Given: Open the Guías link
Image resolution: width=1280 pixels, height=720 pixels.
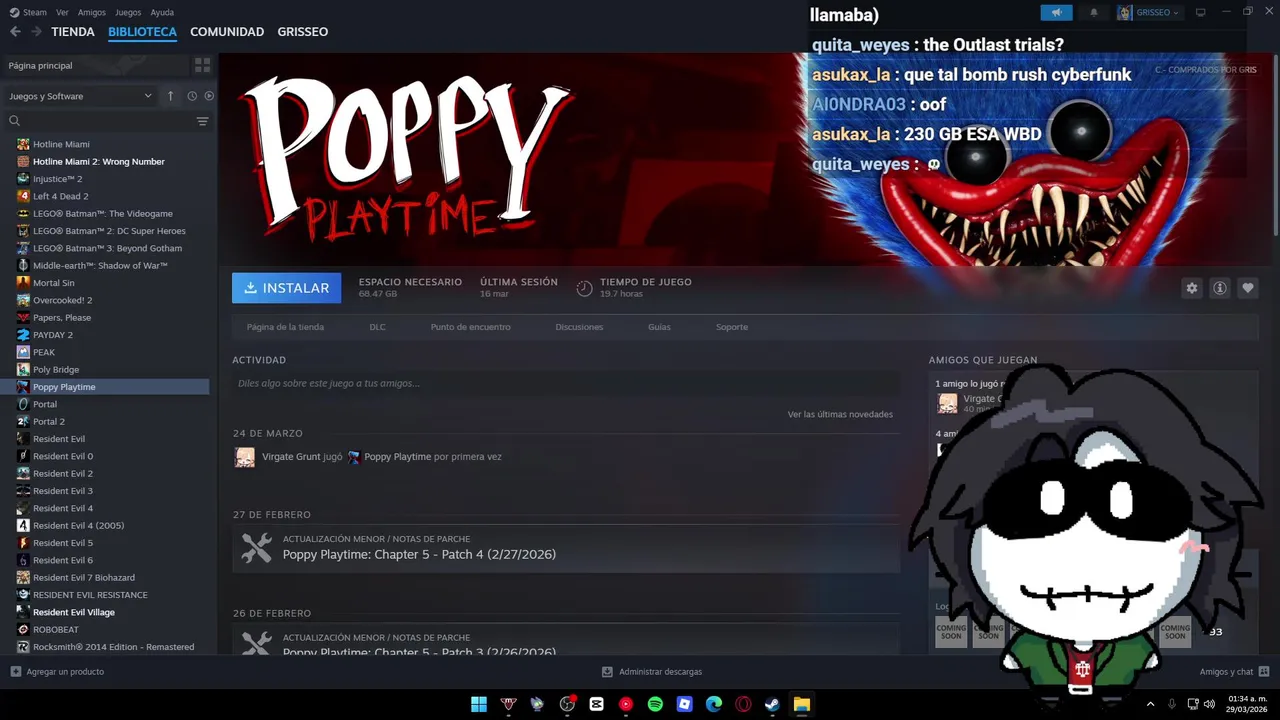Looking at the screenshot, I should coord(659,327).
